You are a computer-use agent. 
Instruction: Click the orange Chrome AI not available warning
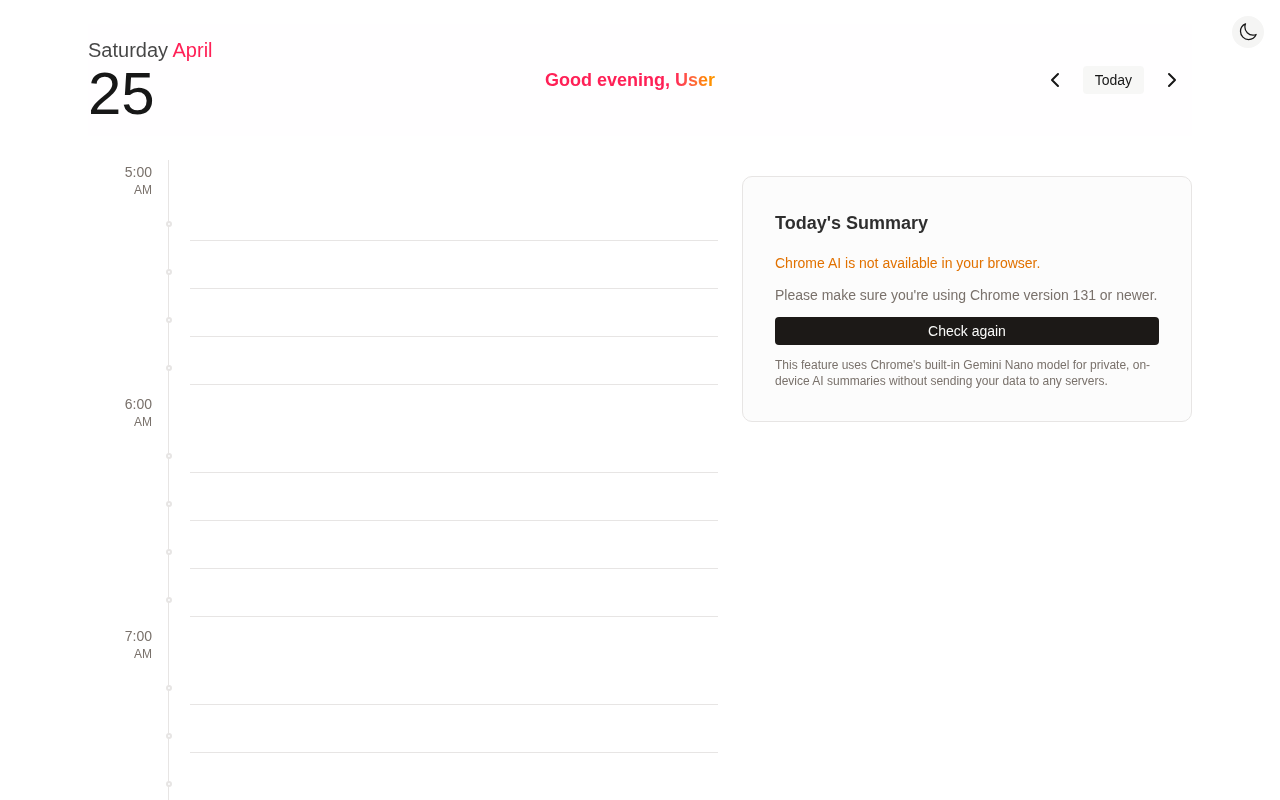point(907,263)
